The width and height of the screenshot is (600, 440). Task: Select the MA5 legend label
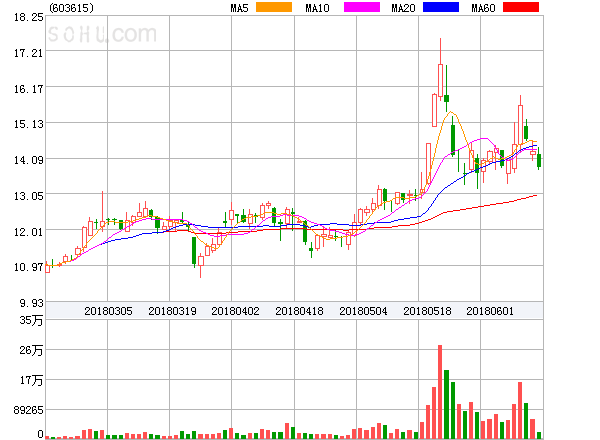point(239,8)
